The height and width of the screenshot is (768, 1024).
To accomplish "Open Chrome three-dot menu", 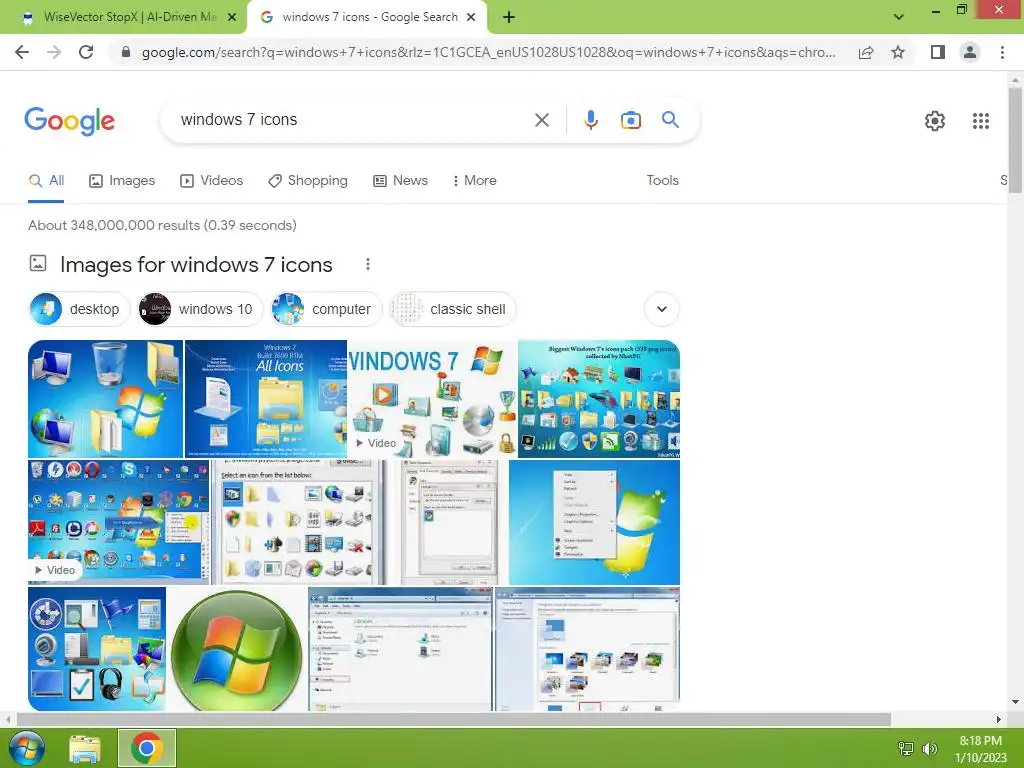I will pos(1002,52).
